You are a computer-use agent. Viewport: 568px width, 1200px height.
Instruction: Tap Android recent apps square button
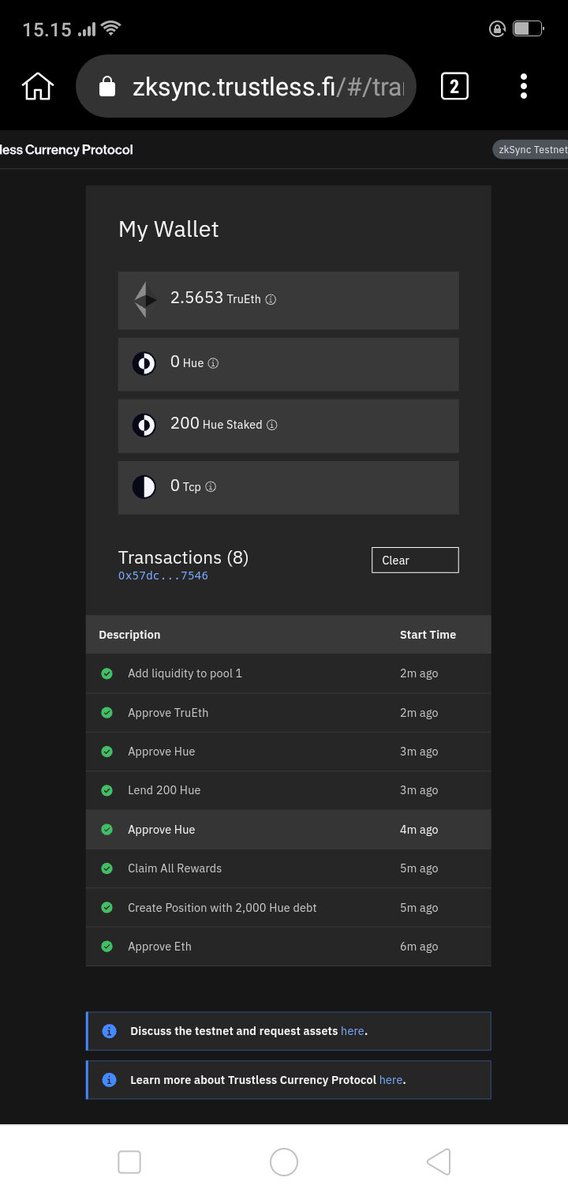coord(129,1162)
